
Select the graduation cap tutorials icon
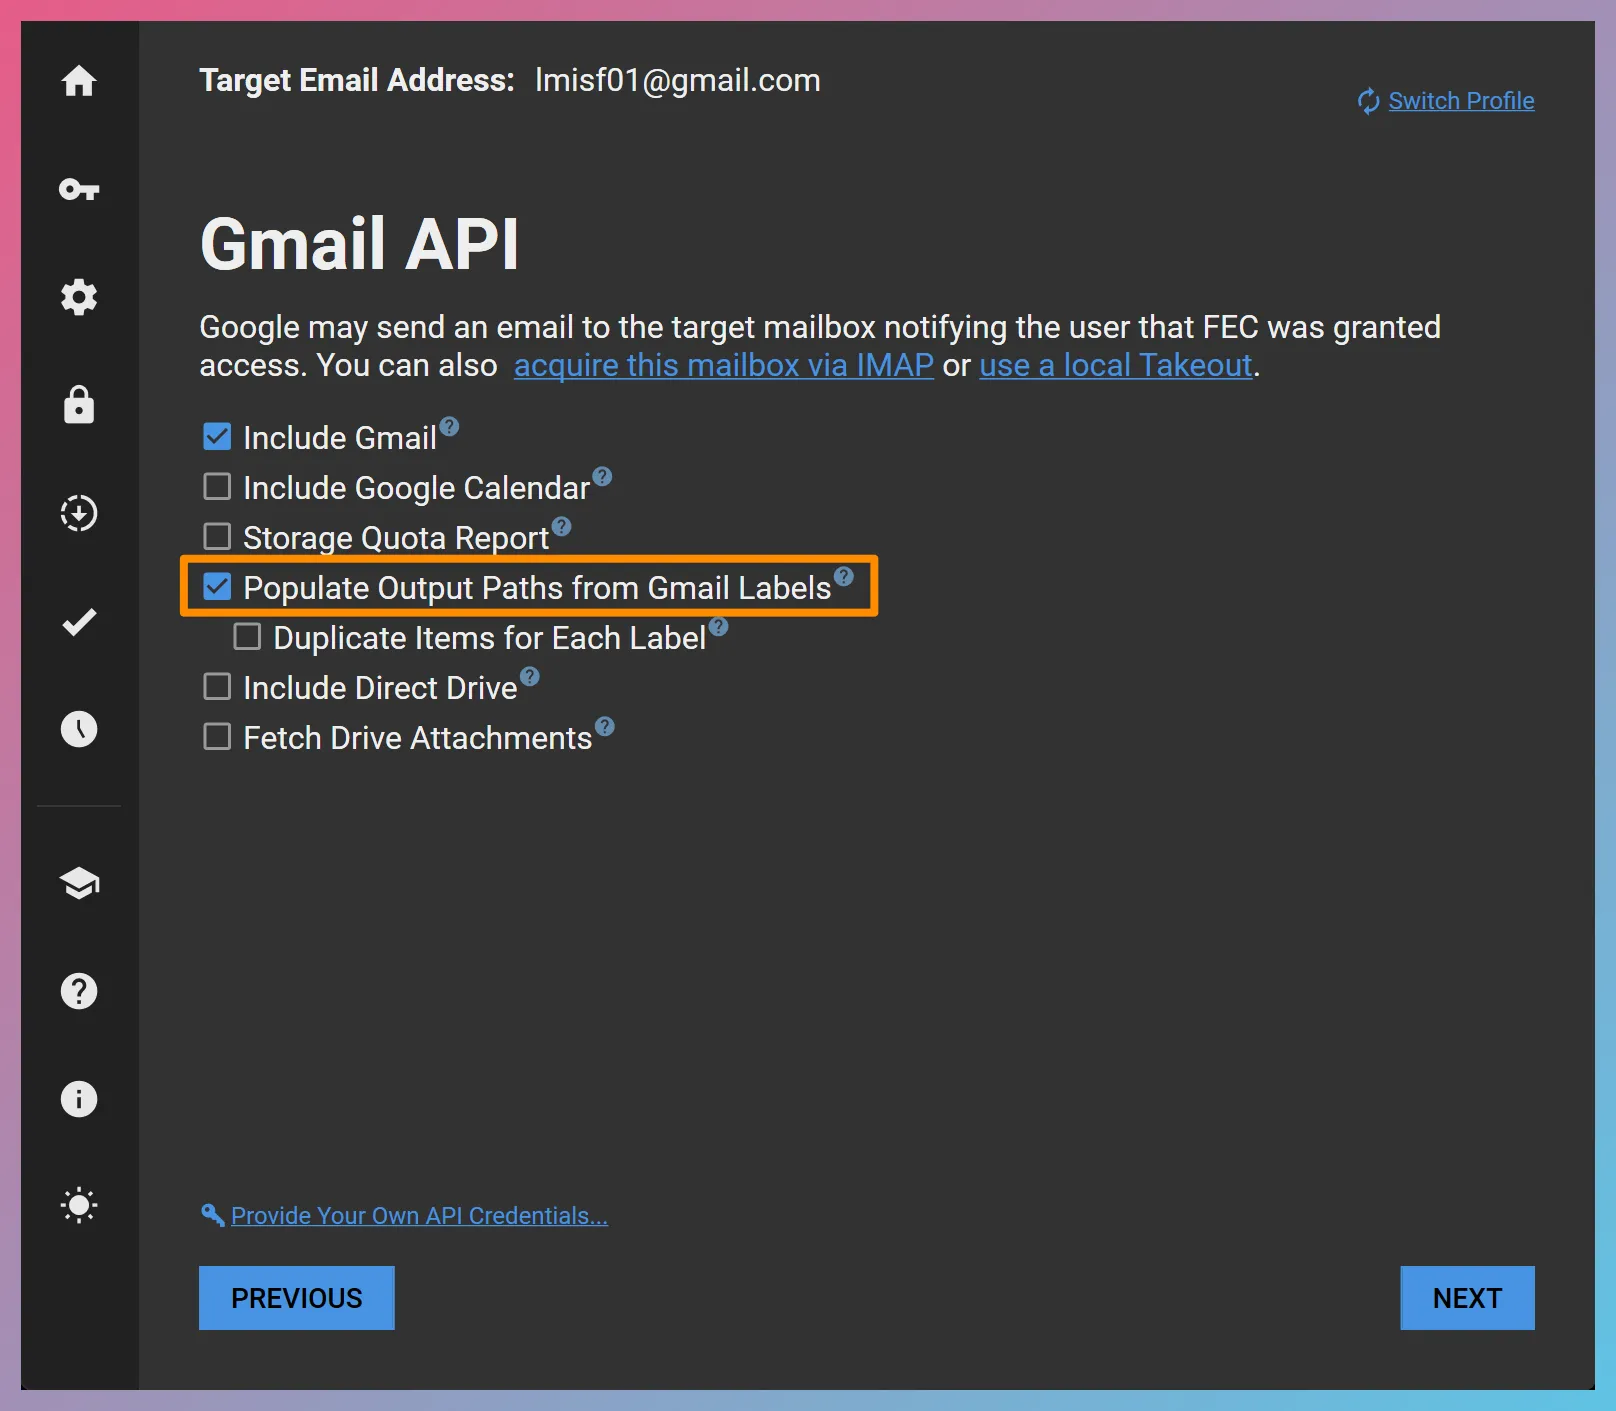click(x=79, y=884)
